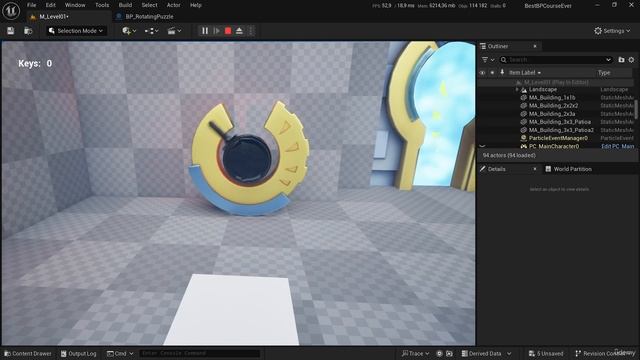The image size is (640, 360).
Task: Eject from the player controller
Action: [240, 31]
